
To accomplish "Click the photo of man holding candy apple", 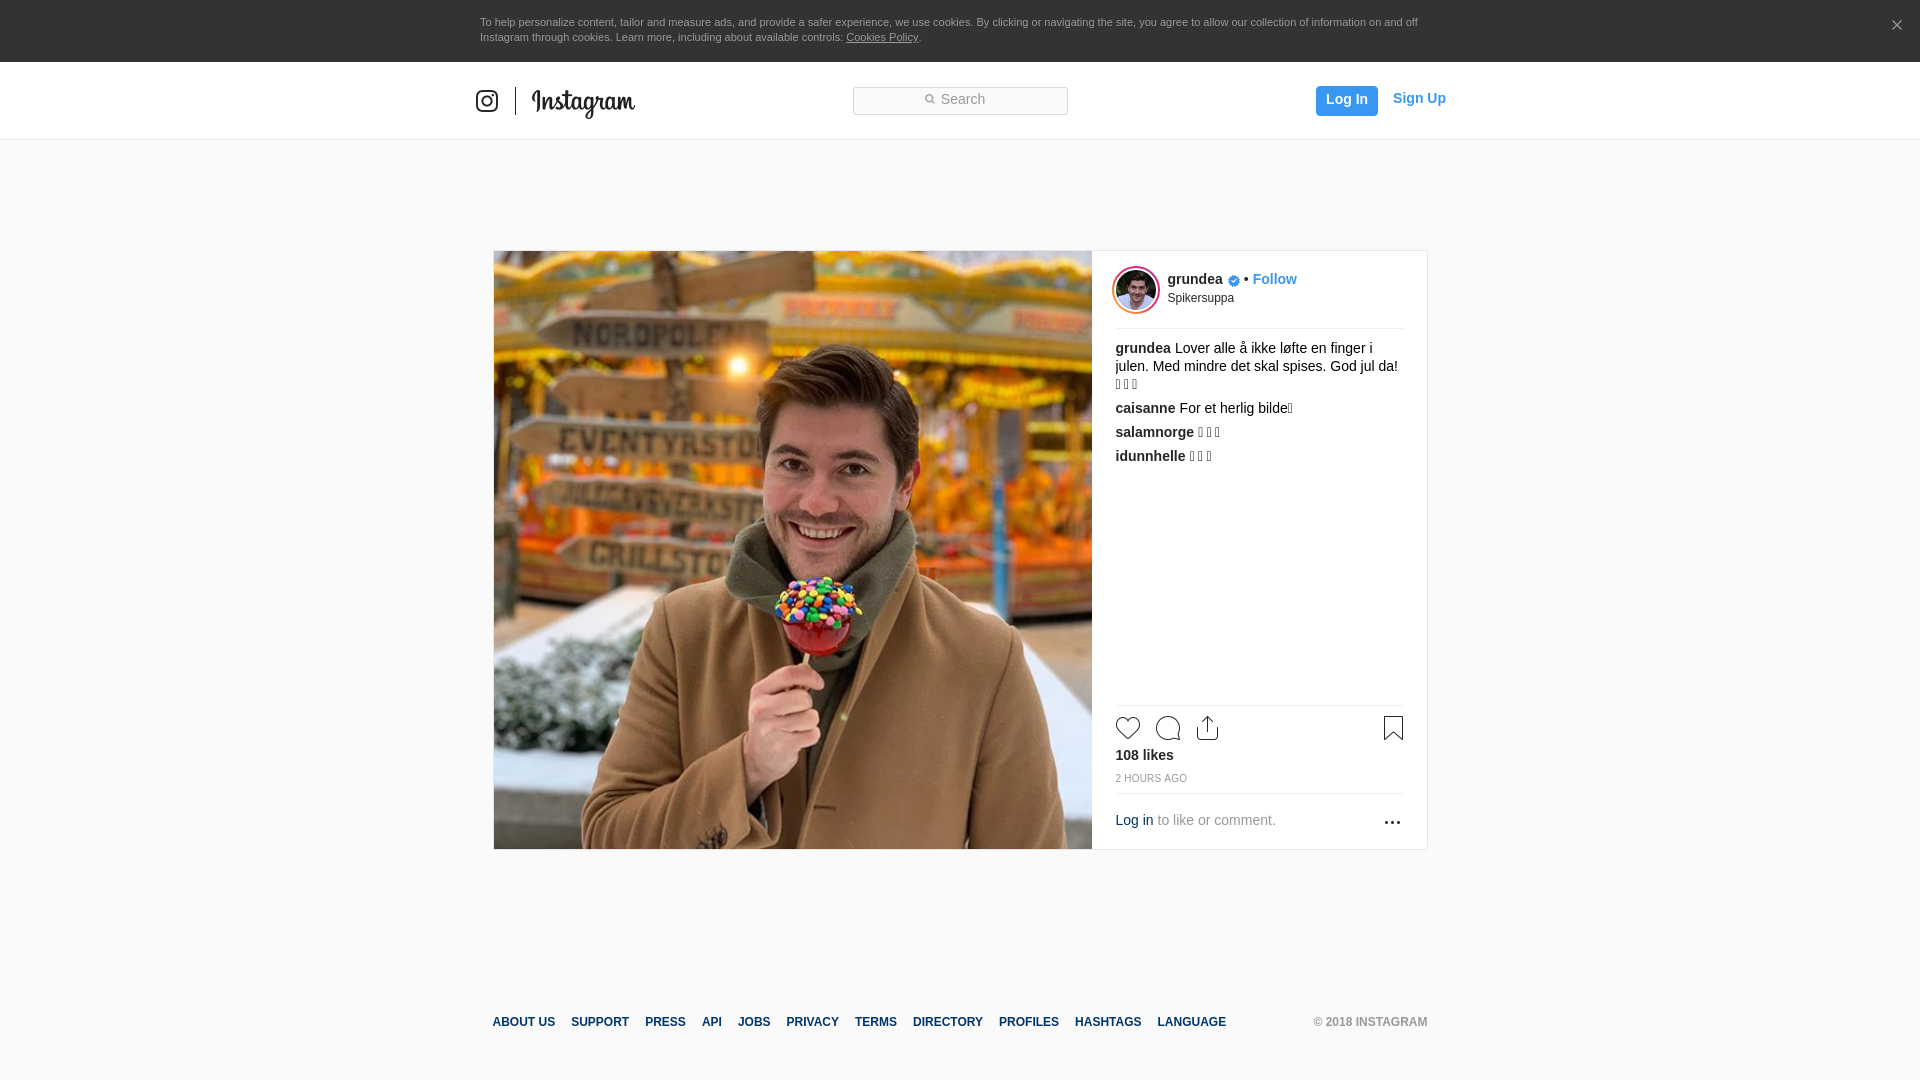I will 792,550.
